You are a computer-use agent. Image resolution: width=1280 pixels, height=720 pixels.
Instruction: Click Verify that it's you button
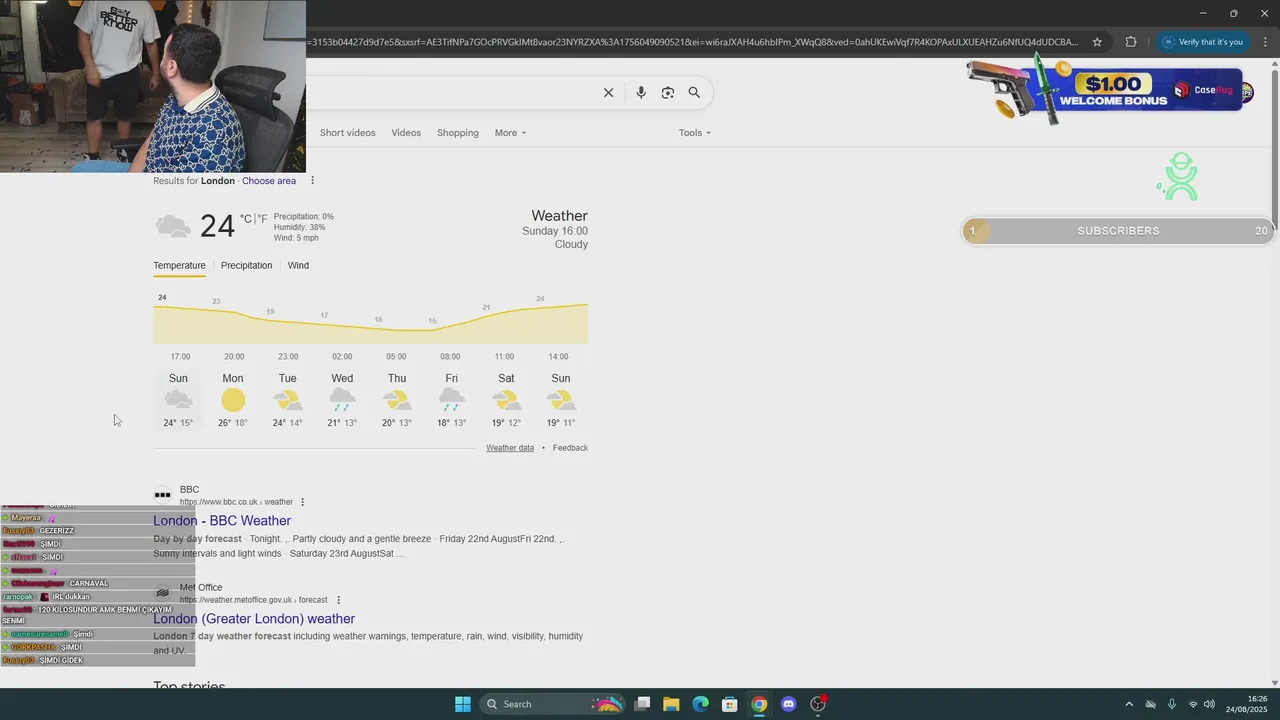tap(1201, 42)
